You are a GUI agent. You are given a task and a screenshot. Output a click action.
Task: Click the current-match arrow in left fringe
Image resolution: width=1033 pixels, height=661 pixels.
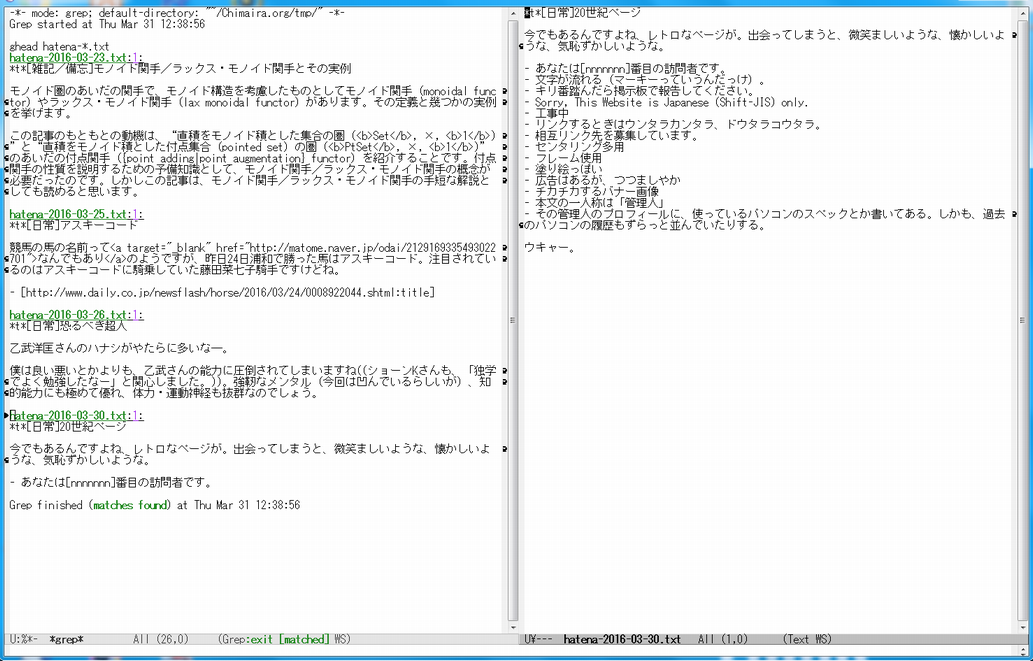5,415
